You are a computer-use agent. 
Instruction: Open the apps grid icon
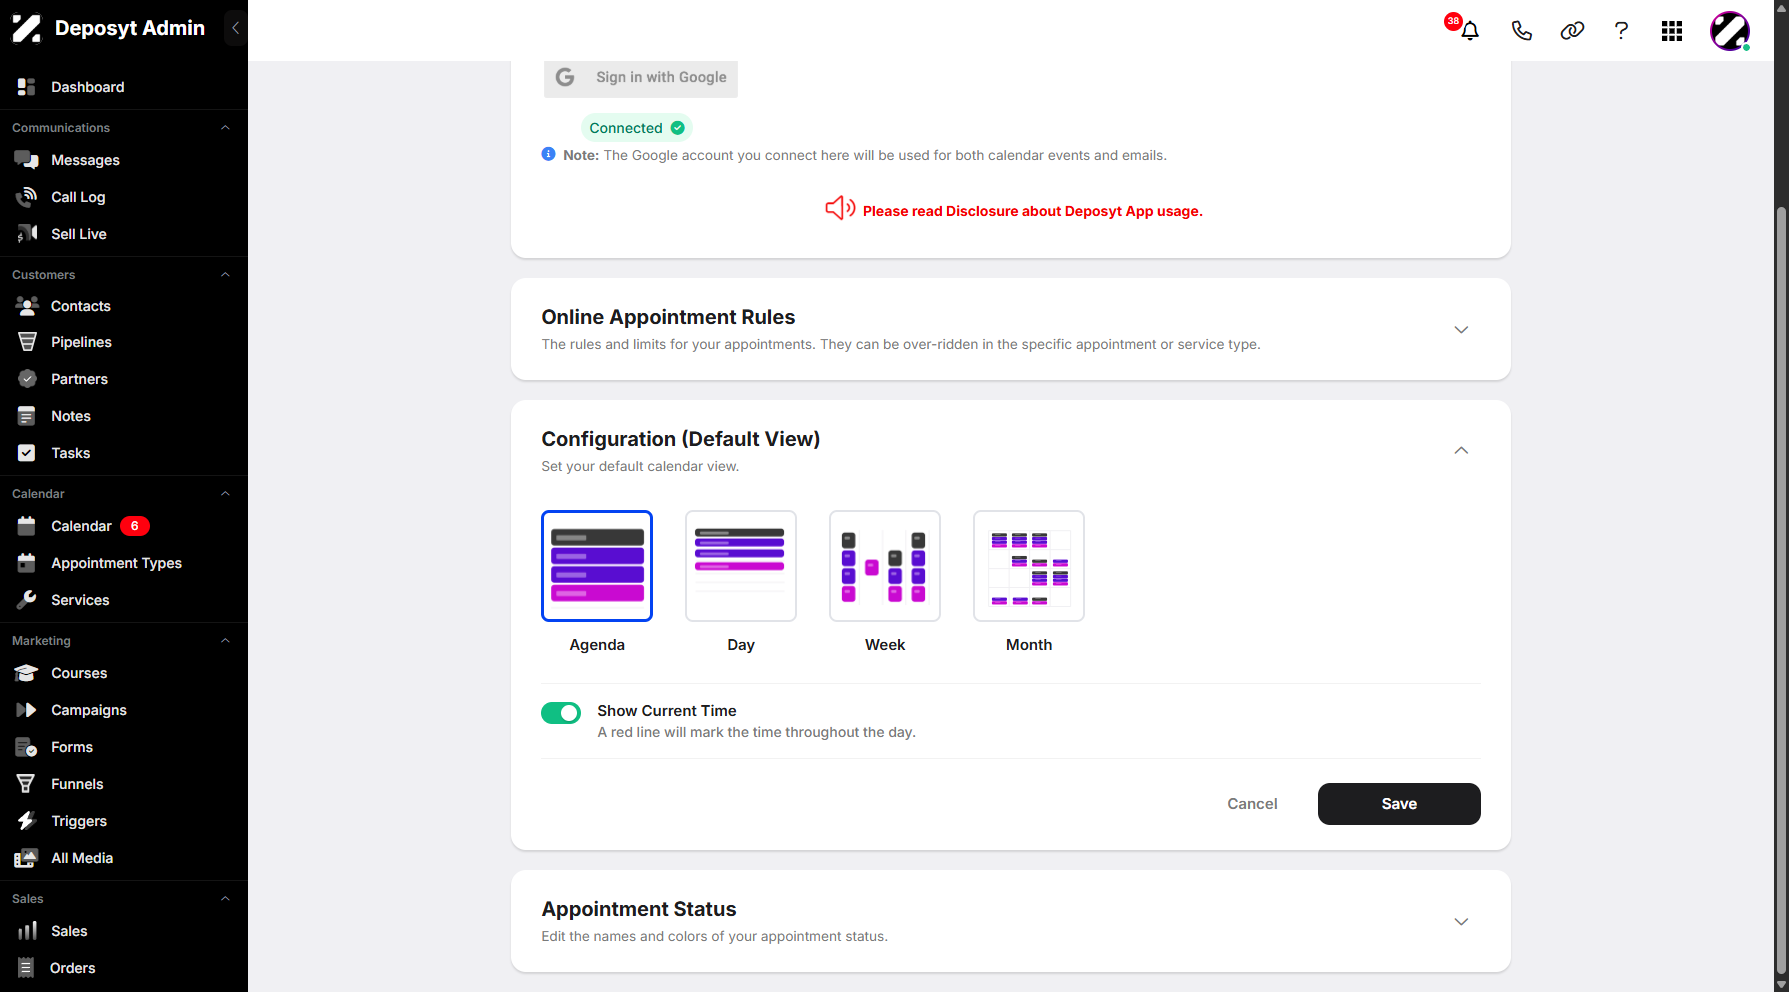coord(1672,31)
